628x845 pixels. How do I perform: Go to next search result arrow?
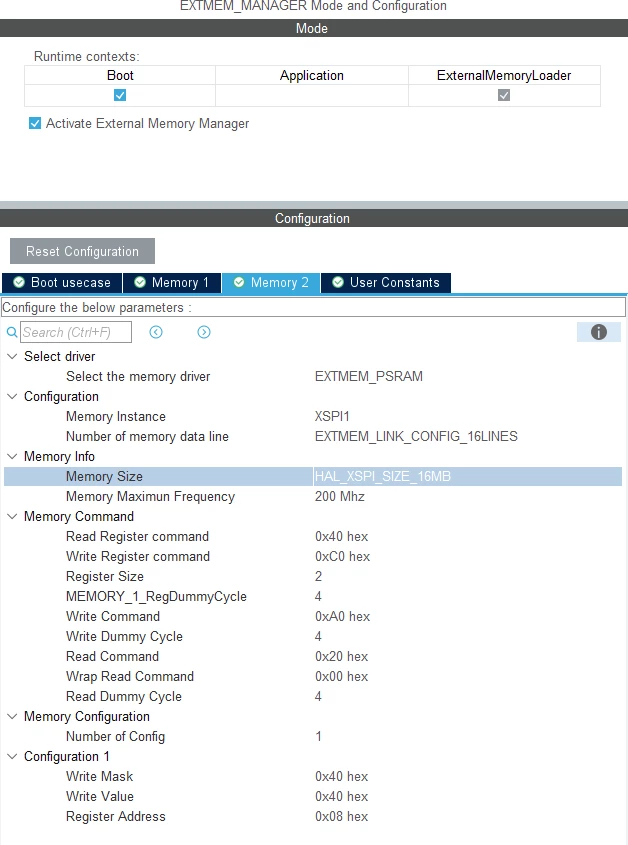[x=204, y=332]
